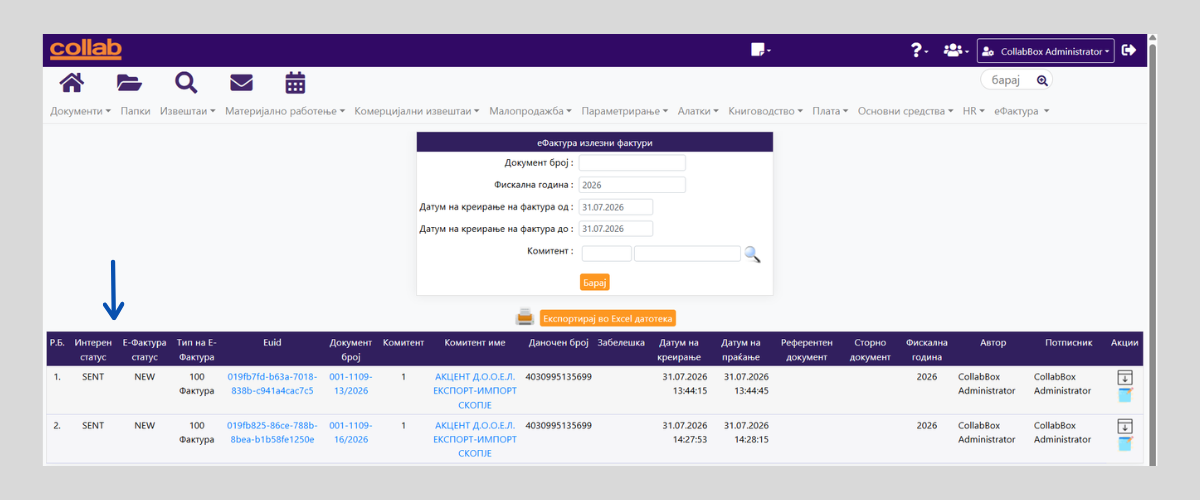Open the Комерцијални извештаи menu

[417, 111]
